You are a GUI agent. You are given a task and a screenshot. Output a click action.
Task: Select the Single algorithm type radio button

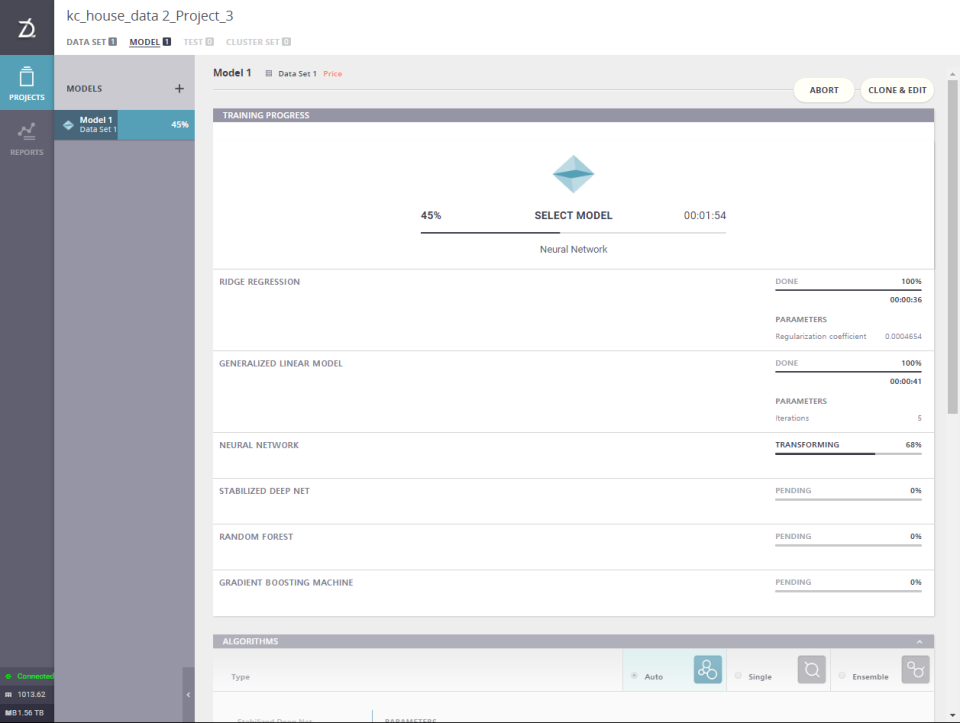738,676
